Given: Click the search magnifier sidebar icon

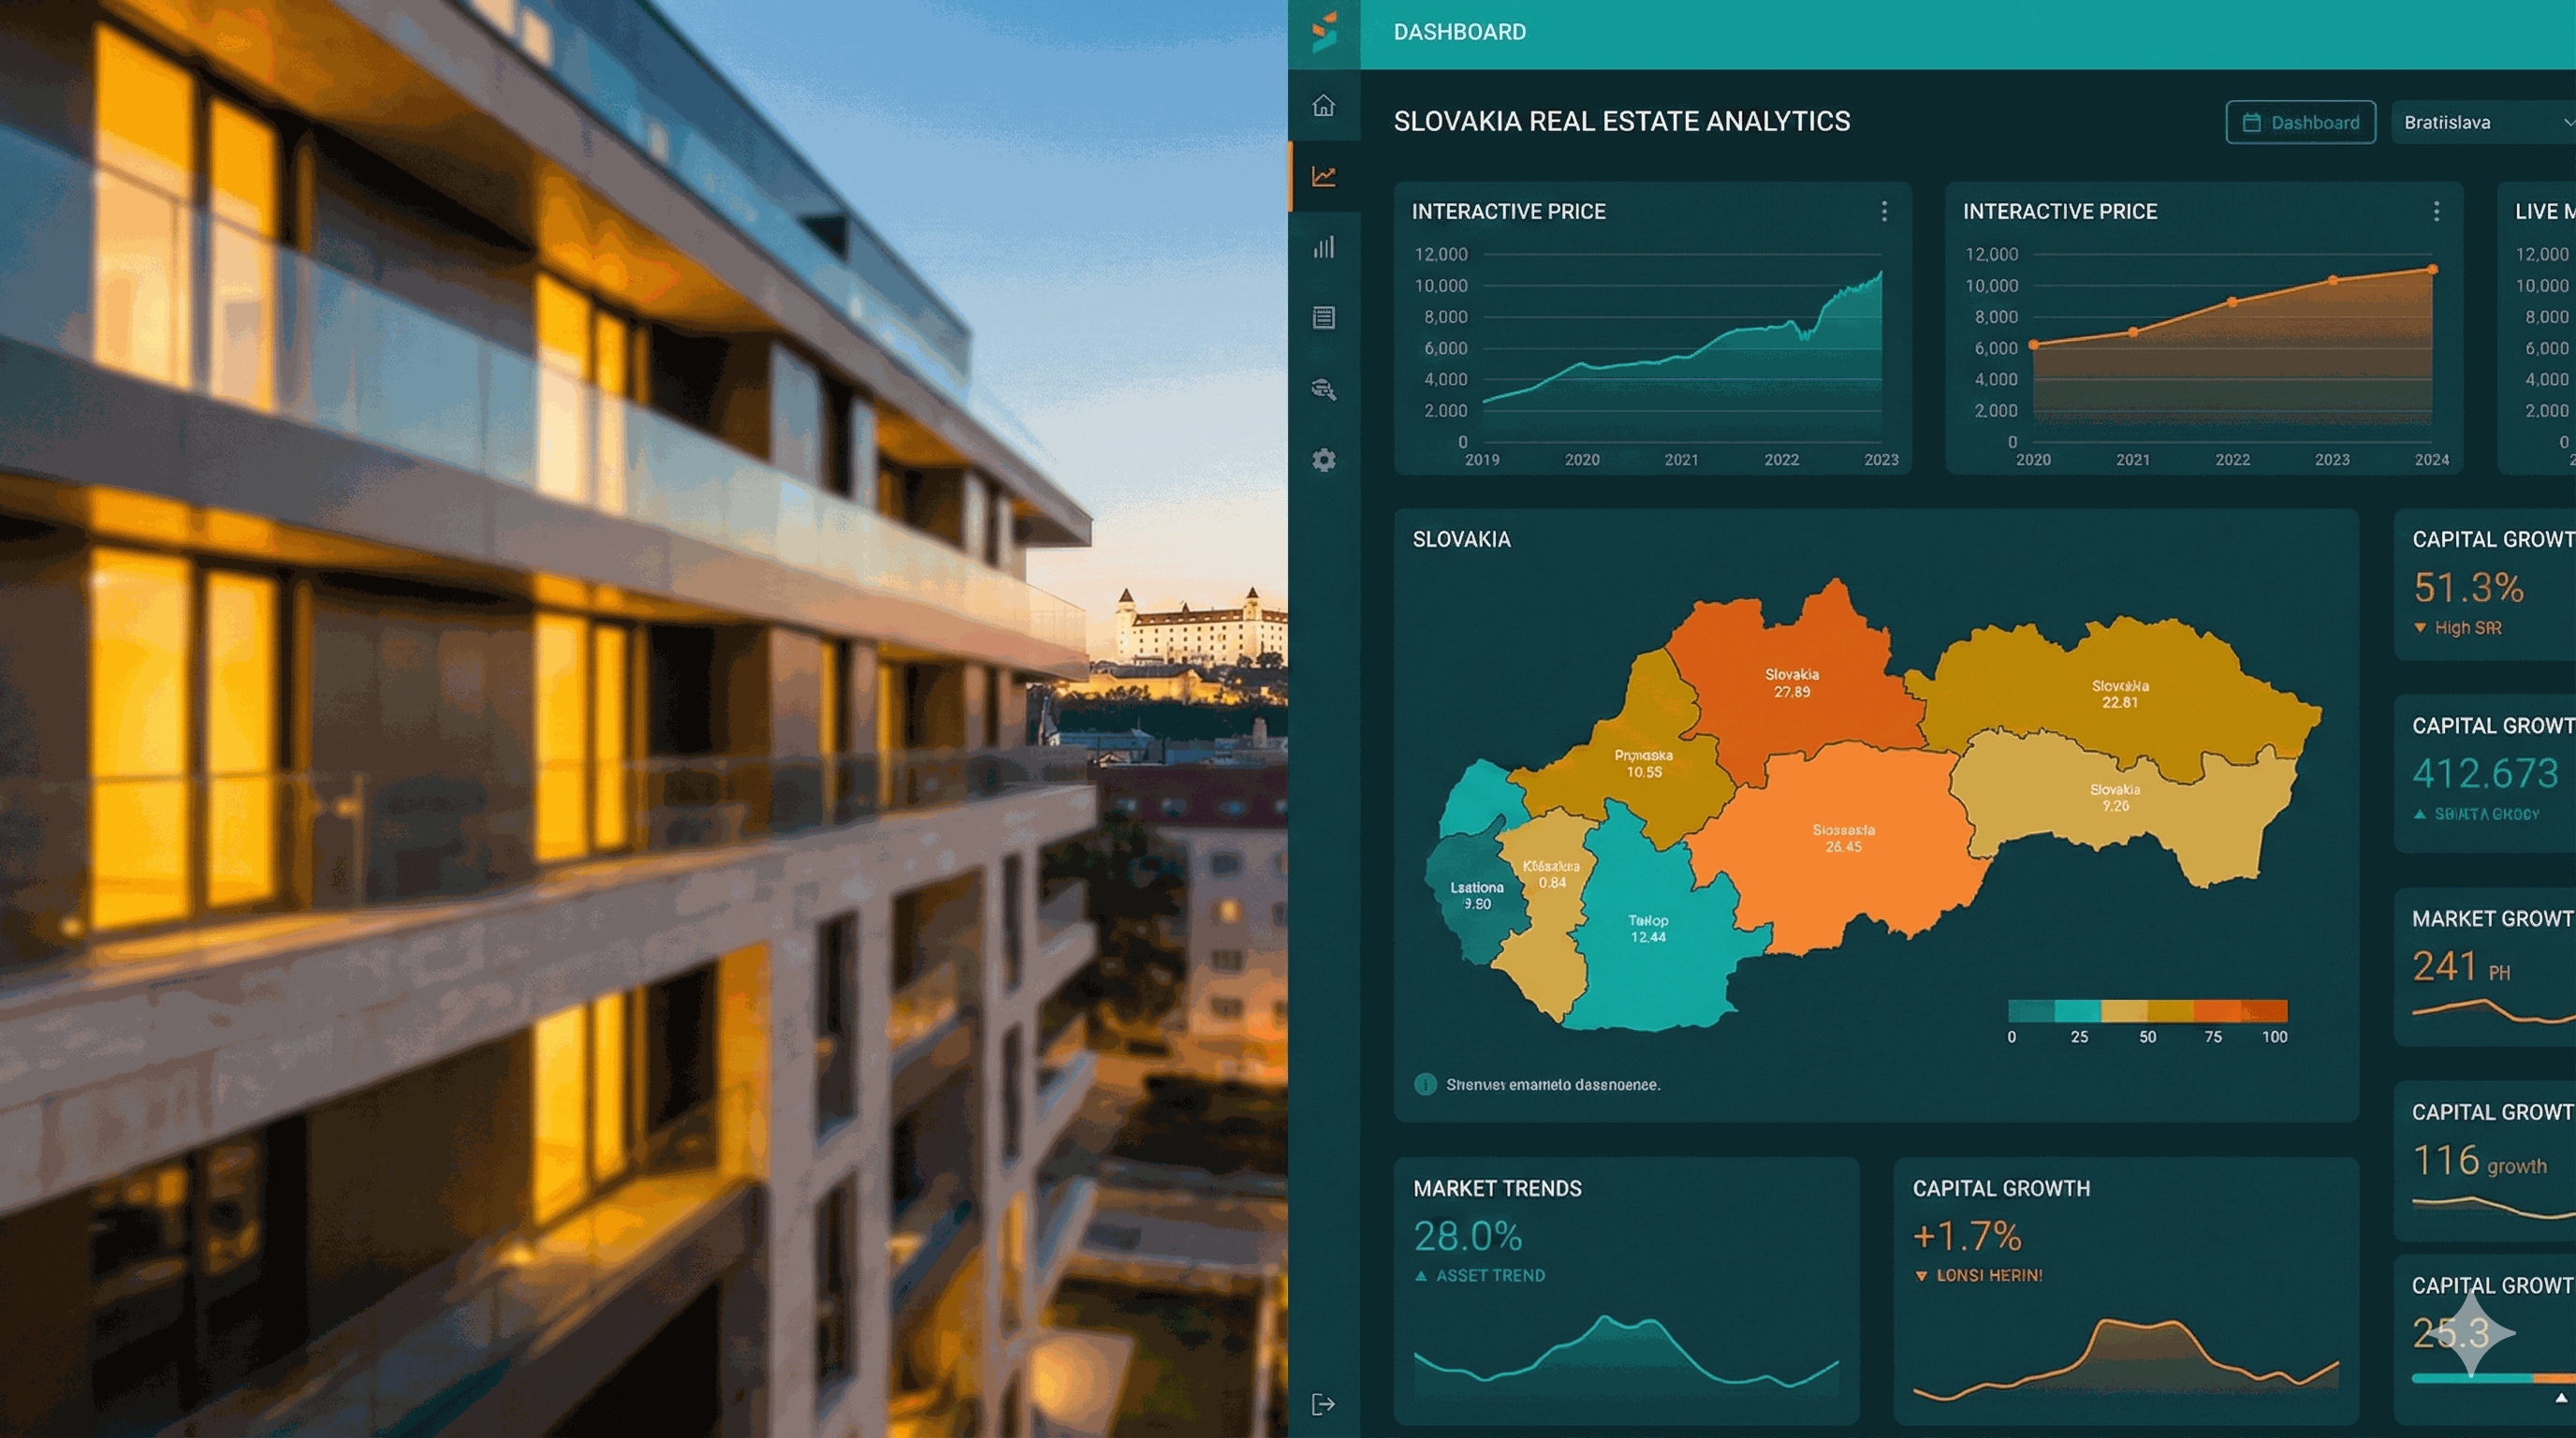Looking at the screenshot, I should coord(1323,389).
